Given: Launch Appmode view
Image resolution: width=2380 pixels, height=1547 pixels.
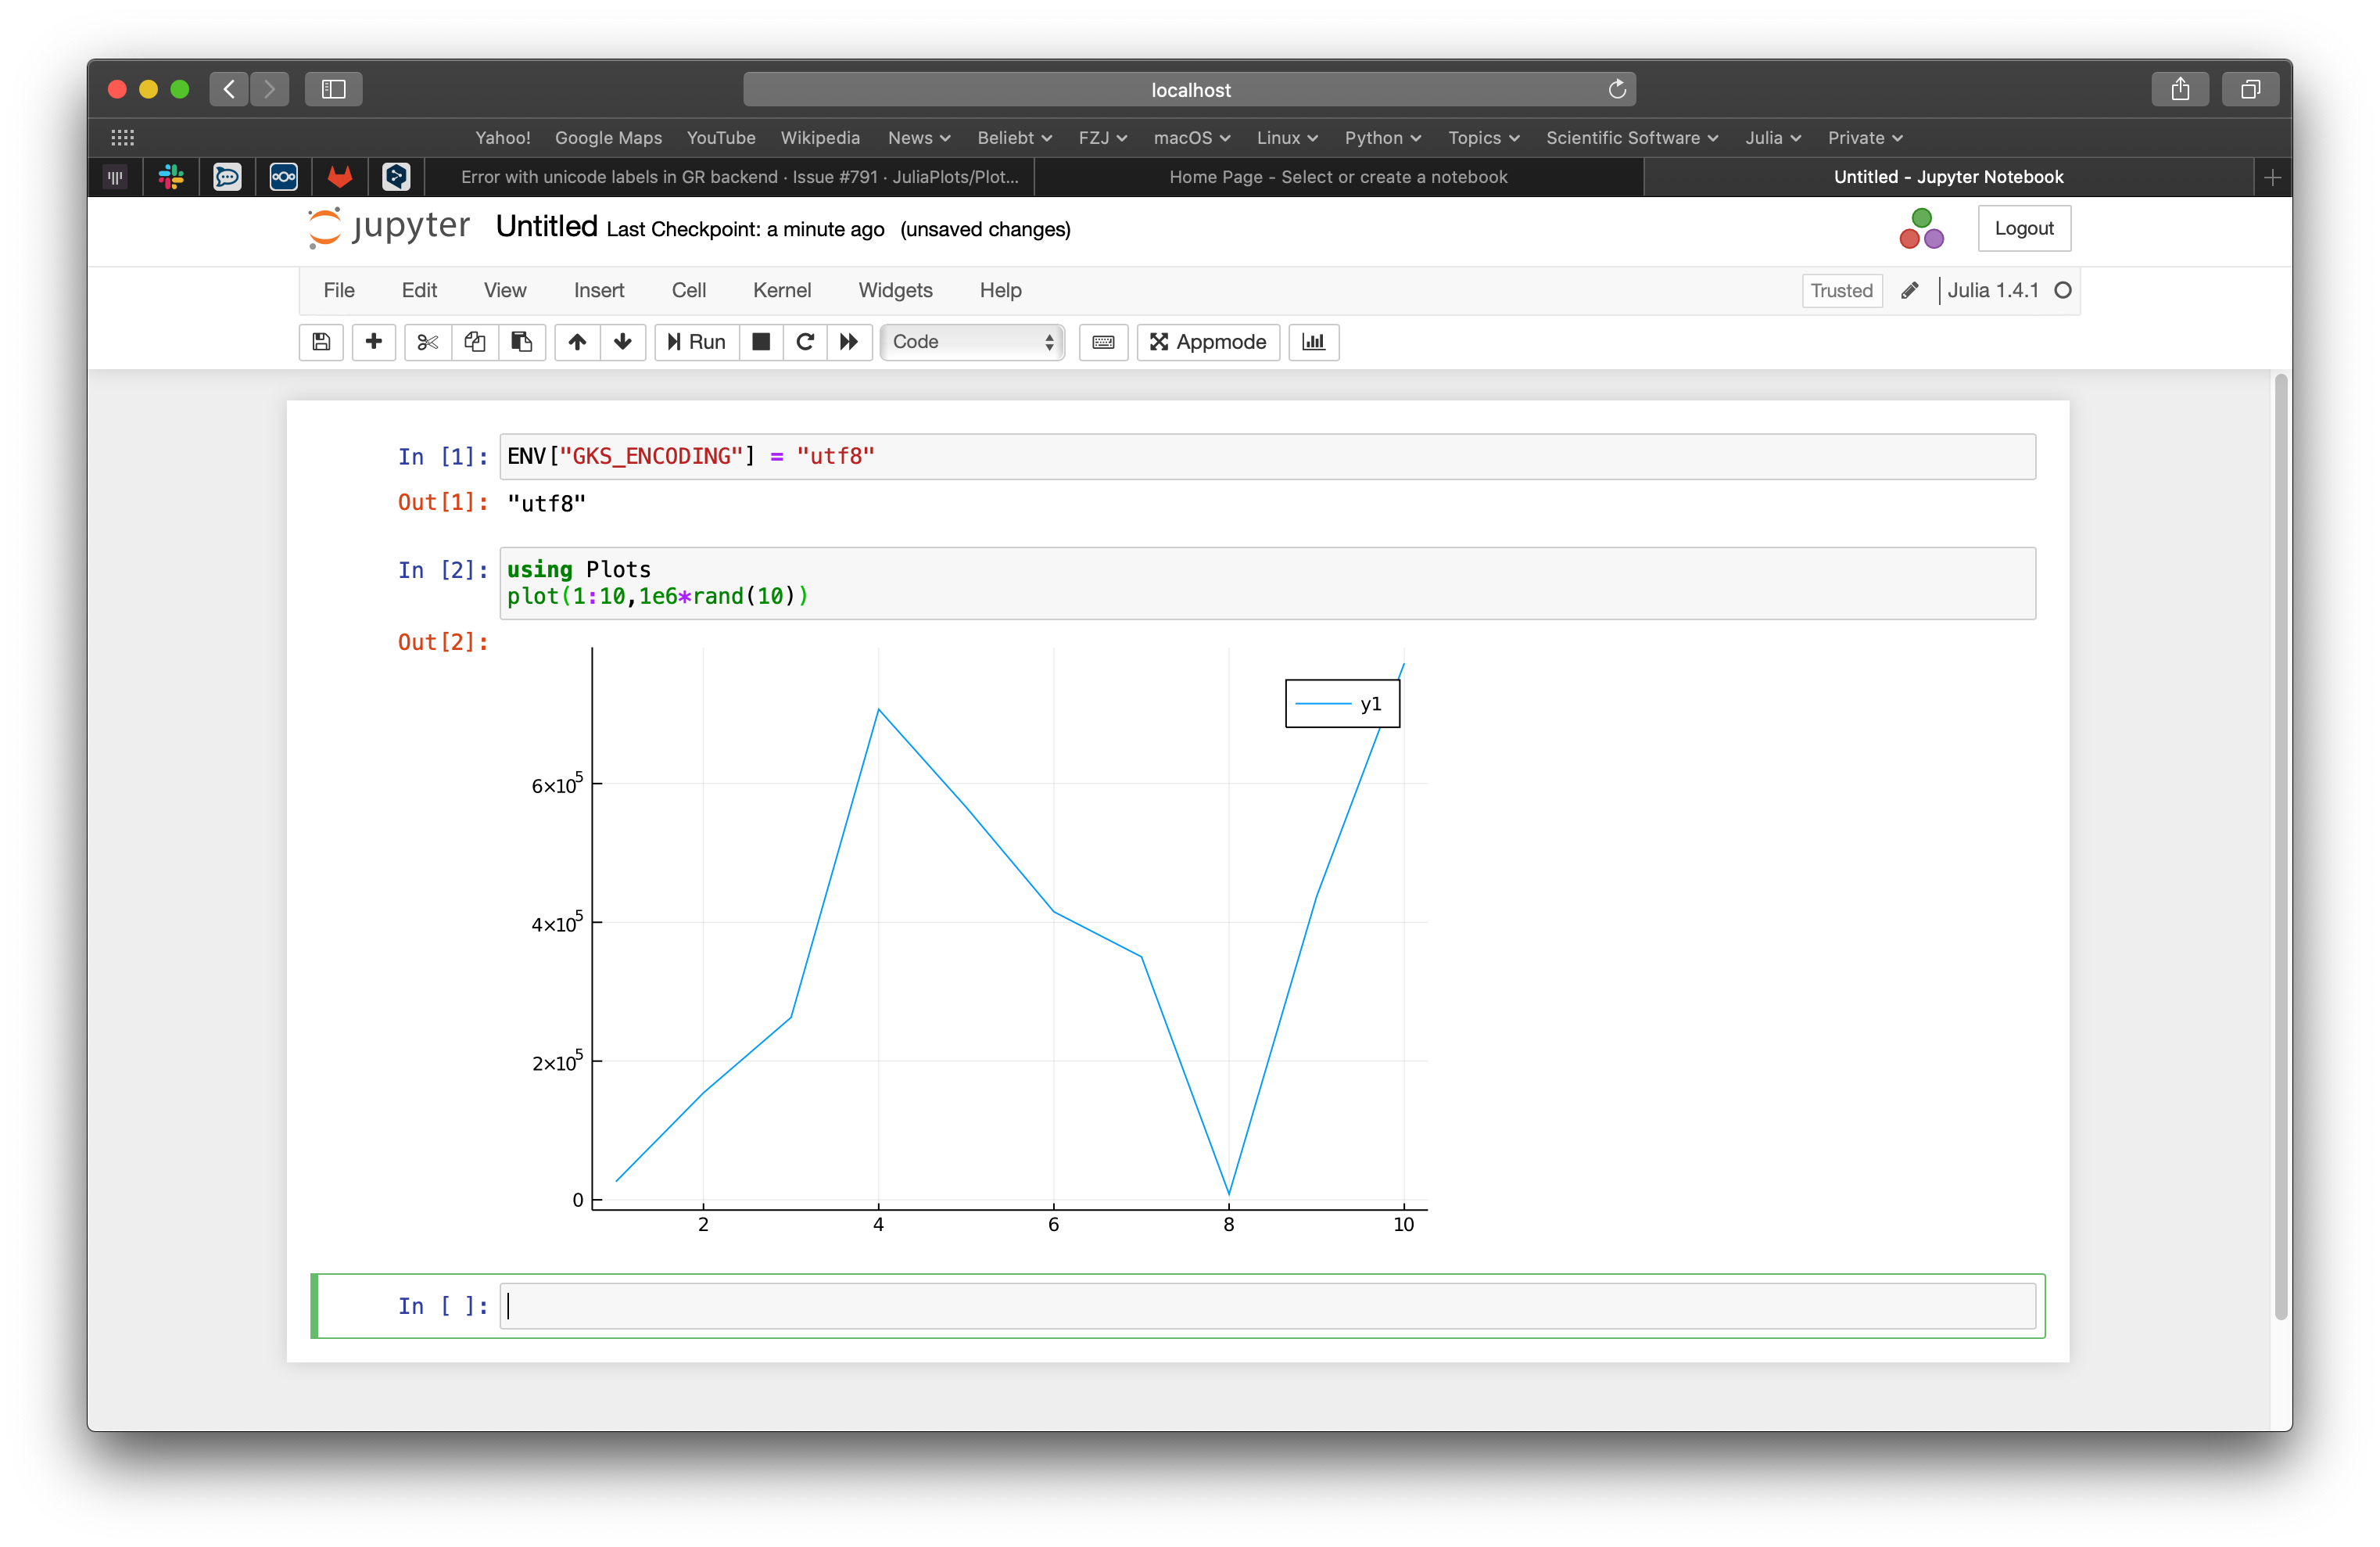Looking at the screenshot, I should click(1208, 342).
